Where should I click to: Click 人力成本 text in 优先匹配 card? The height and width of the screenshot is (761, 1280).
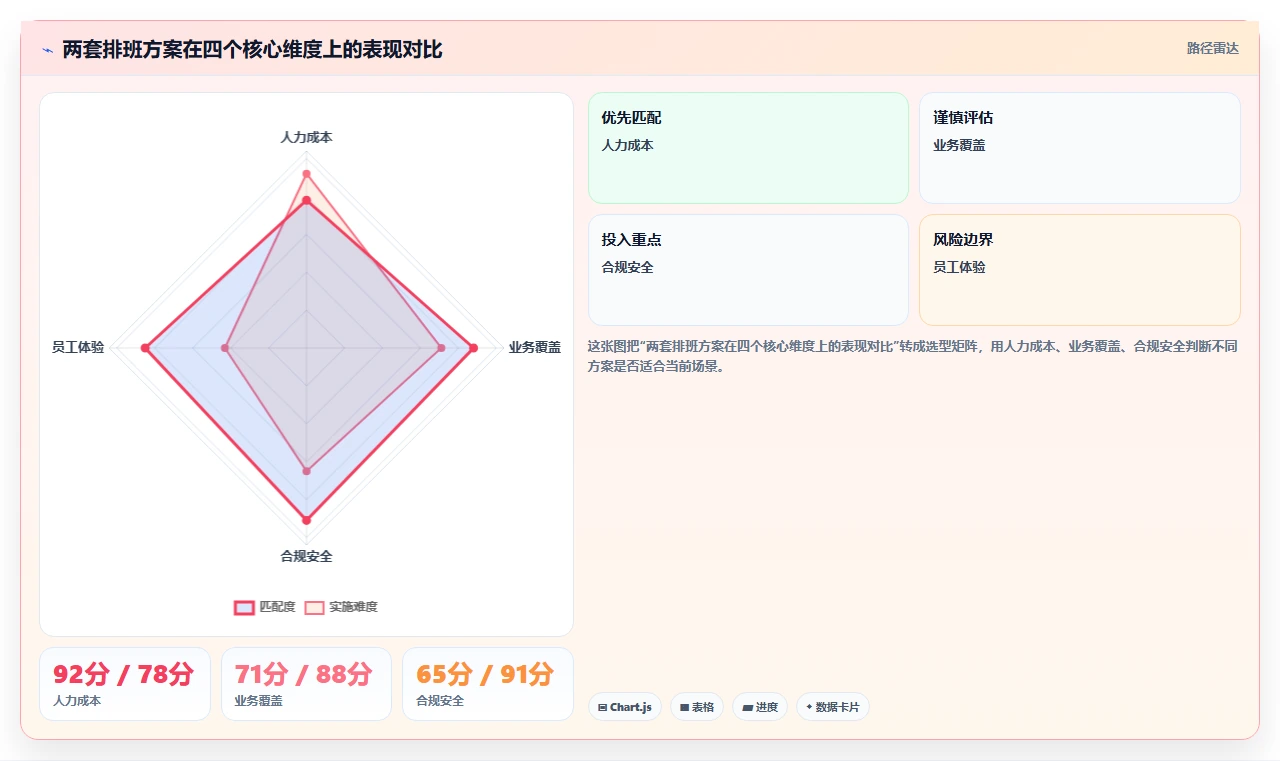627,145
